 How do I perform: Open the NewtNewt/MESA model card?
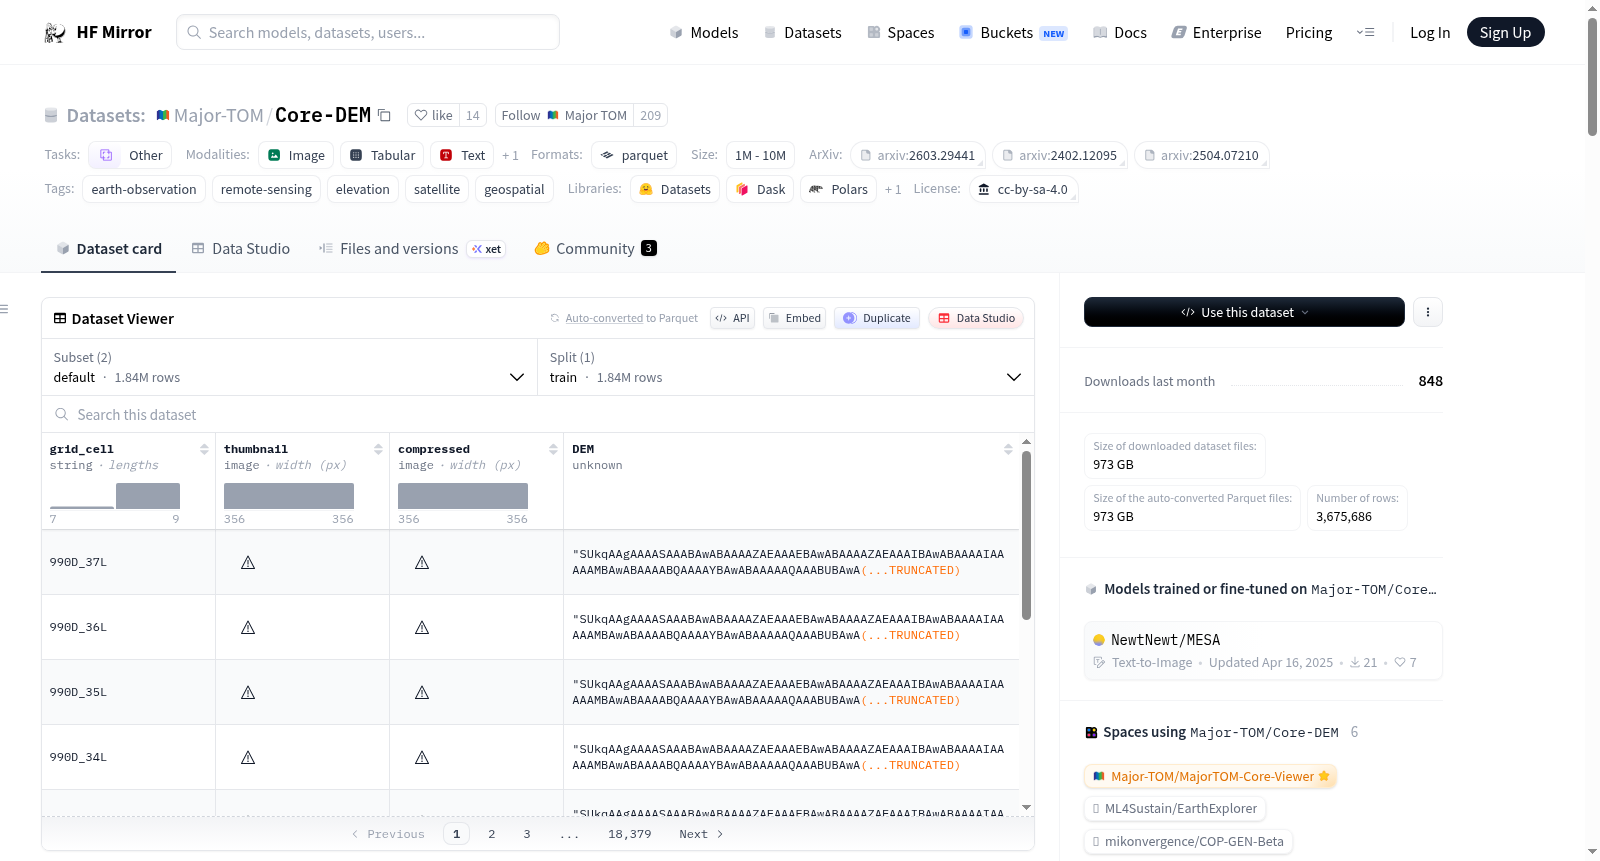1263,650
